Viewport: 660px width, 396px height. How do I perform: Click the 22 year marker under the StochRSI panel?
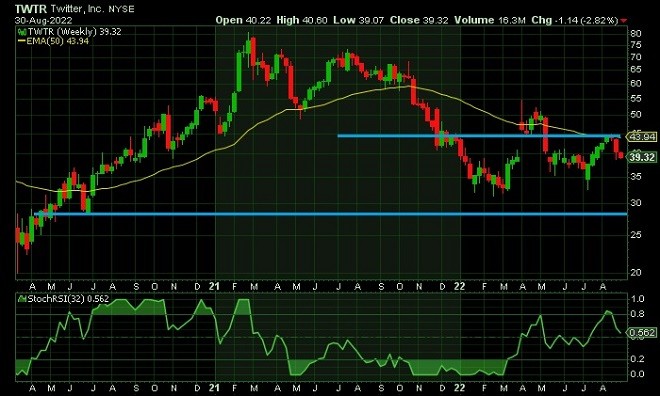pyautogui.click(x=460, y=388)
